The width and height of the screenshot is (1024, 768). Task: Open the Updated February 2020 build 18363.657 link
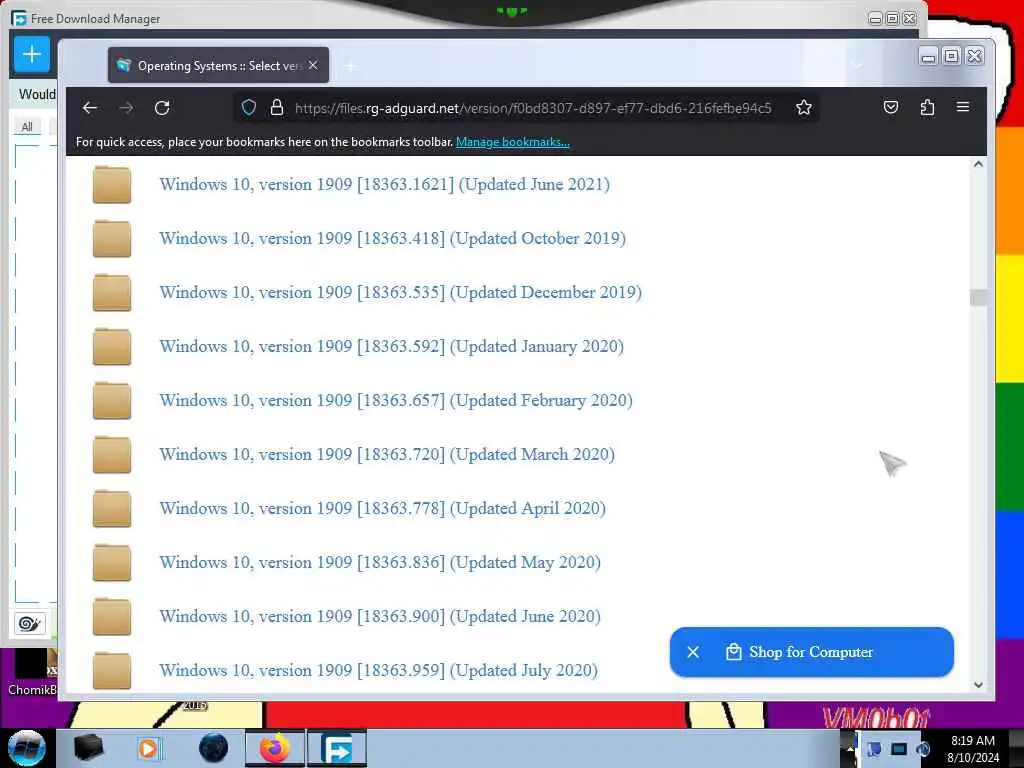point(396,400)
